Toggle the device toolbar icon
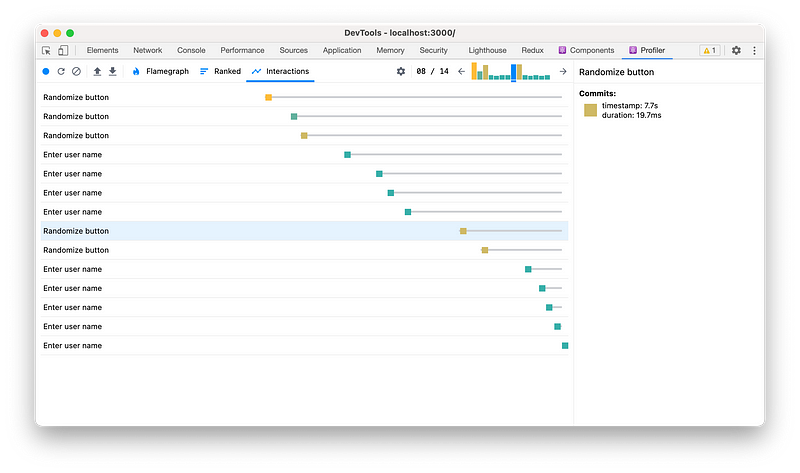Viewport: 800px width, 473px height. click(62, 50)
